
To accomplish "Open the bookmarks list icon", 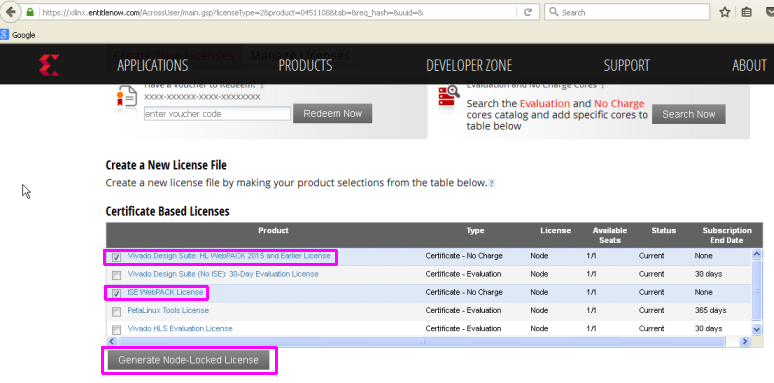I will click(747, 12).
